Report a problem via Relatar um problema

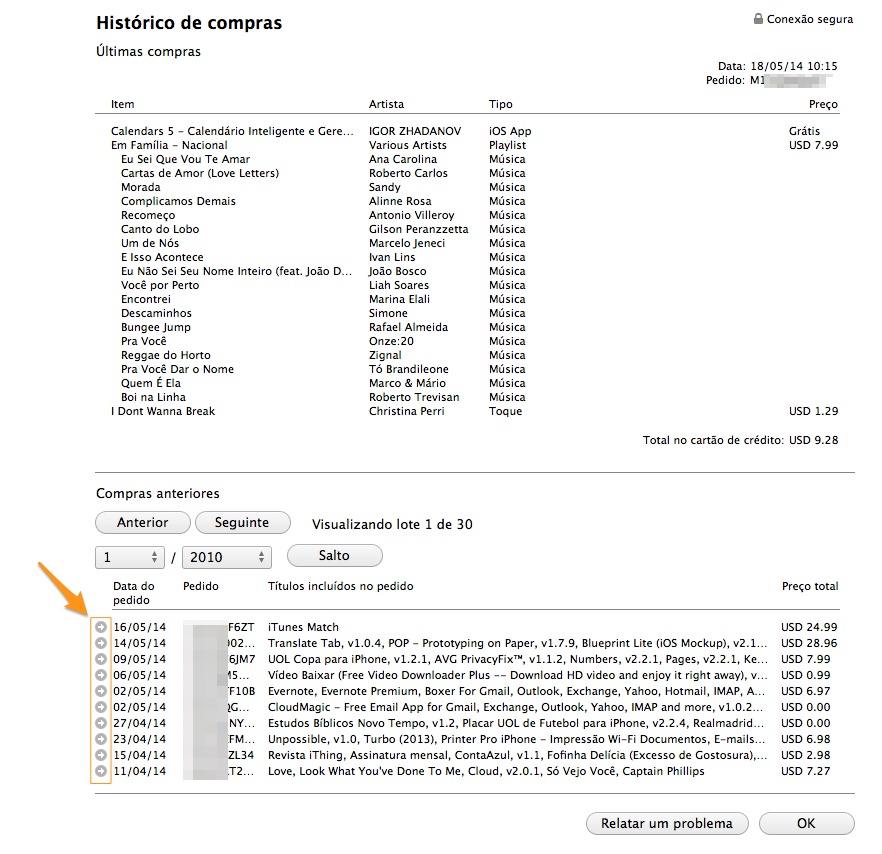(667, 824)
